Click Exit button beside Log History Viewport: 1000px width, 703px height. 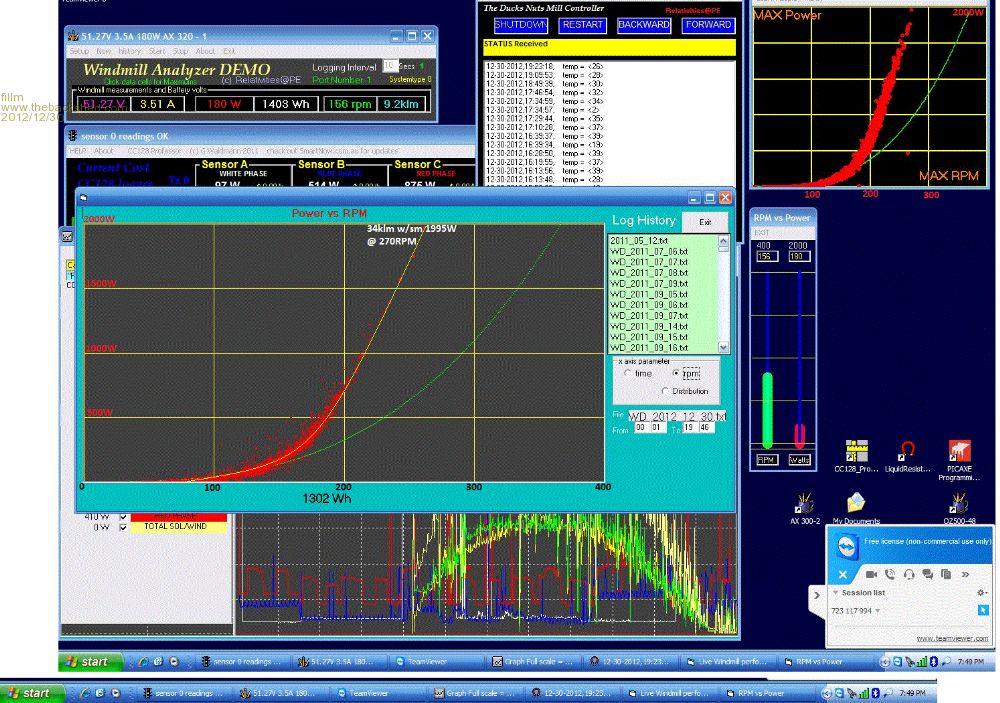pyautogui.click(x=706, y=221)
